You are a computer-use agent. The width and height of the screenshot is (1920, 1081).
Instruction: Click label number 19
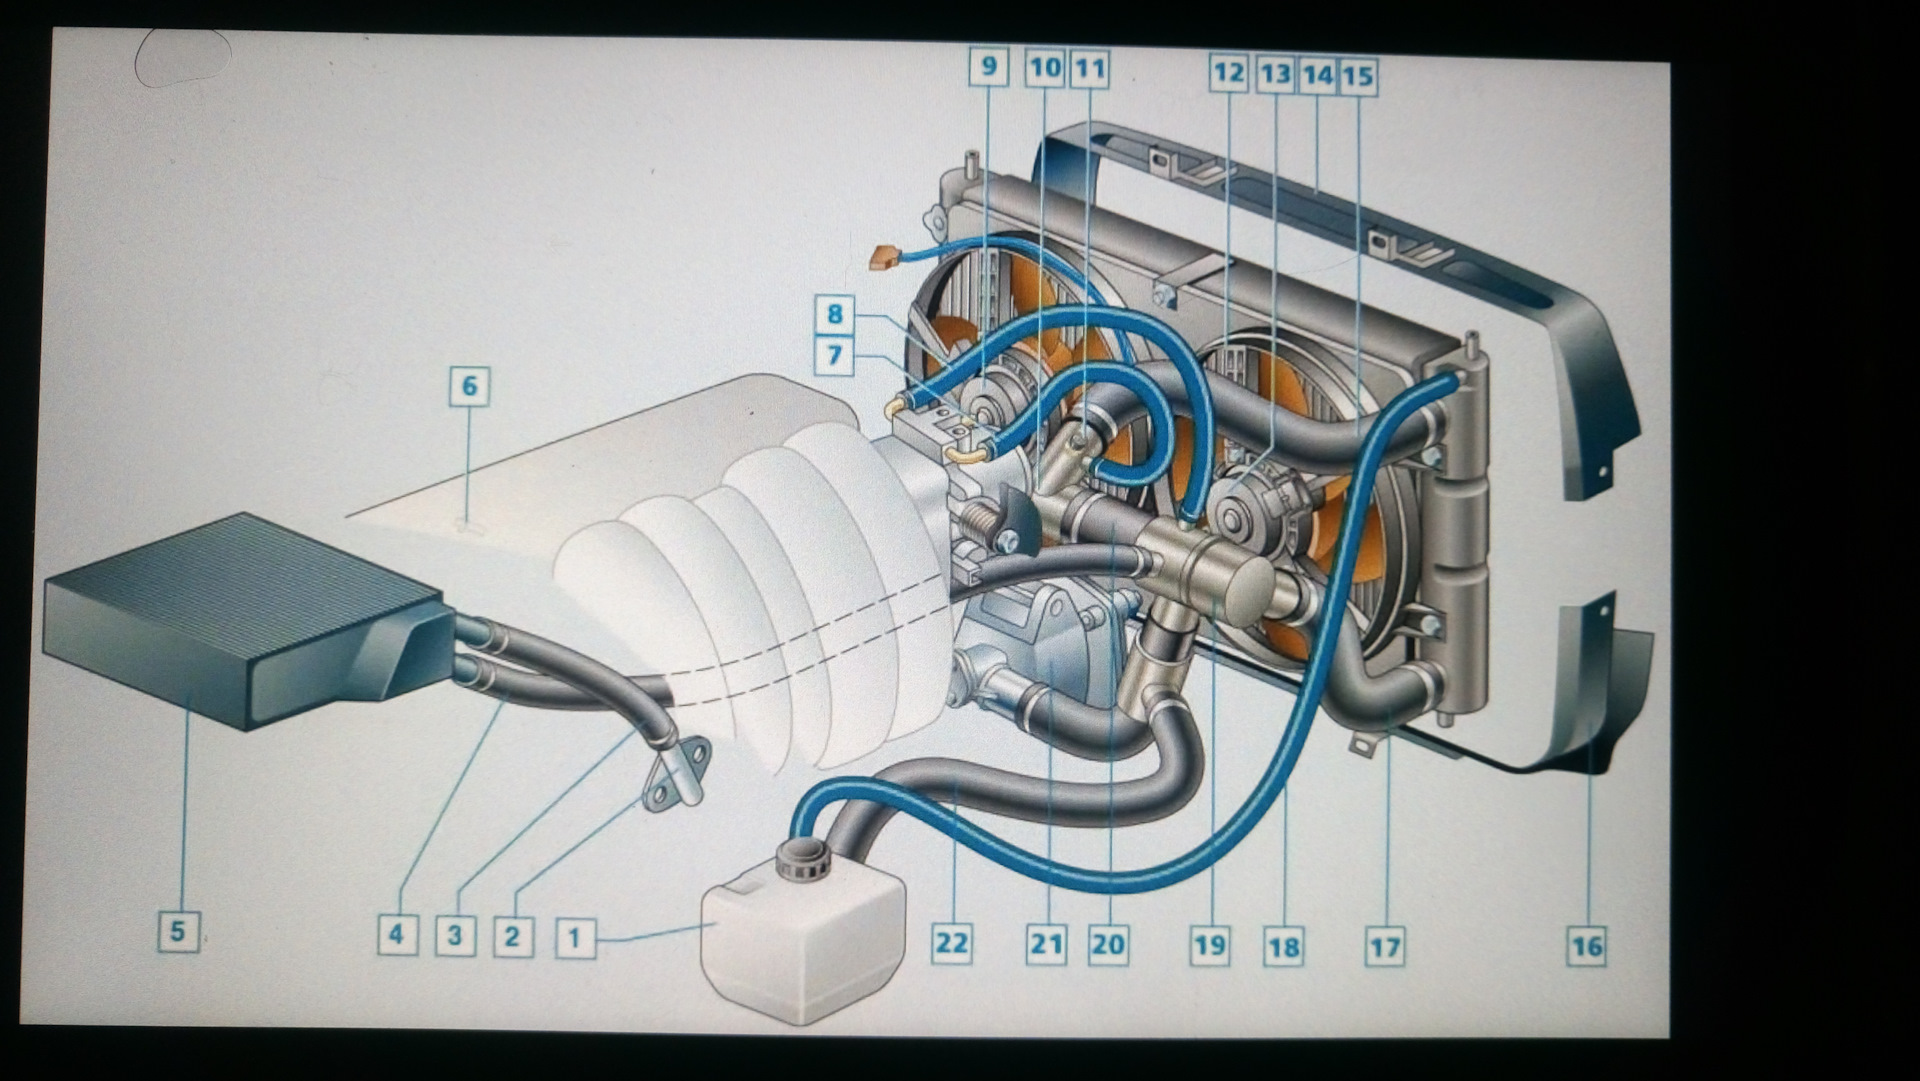coord(1209,945)
